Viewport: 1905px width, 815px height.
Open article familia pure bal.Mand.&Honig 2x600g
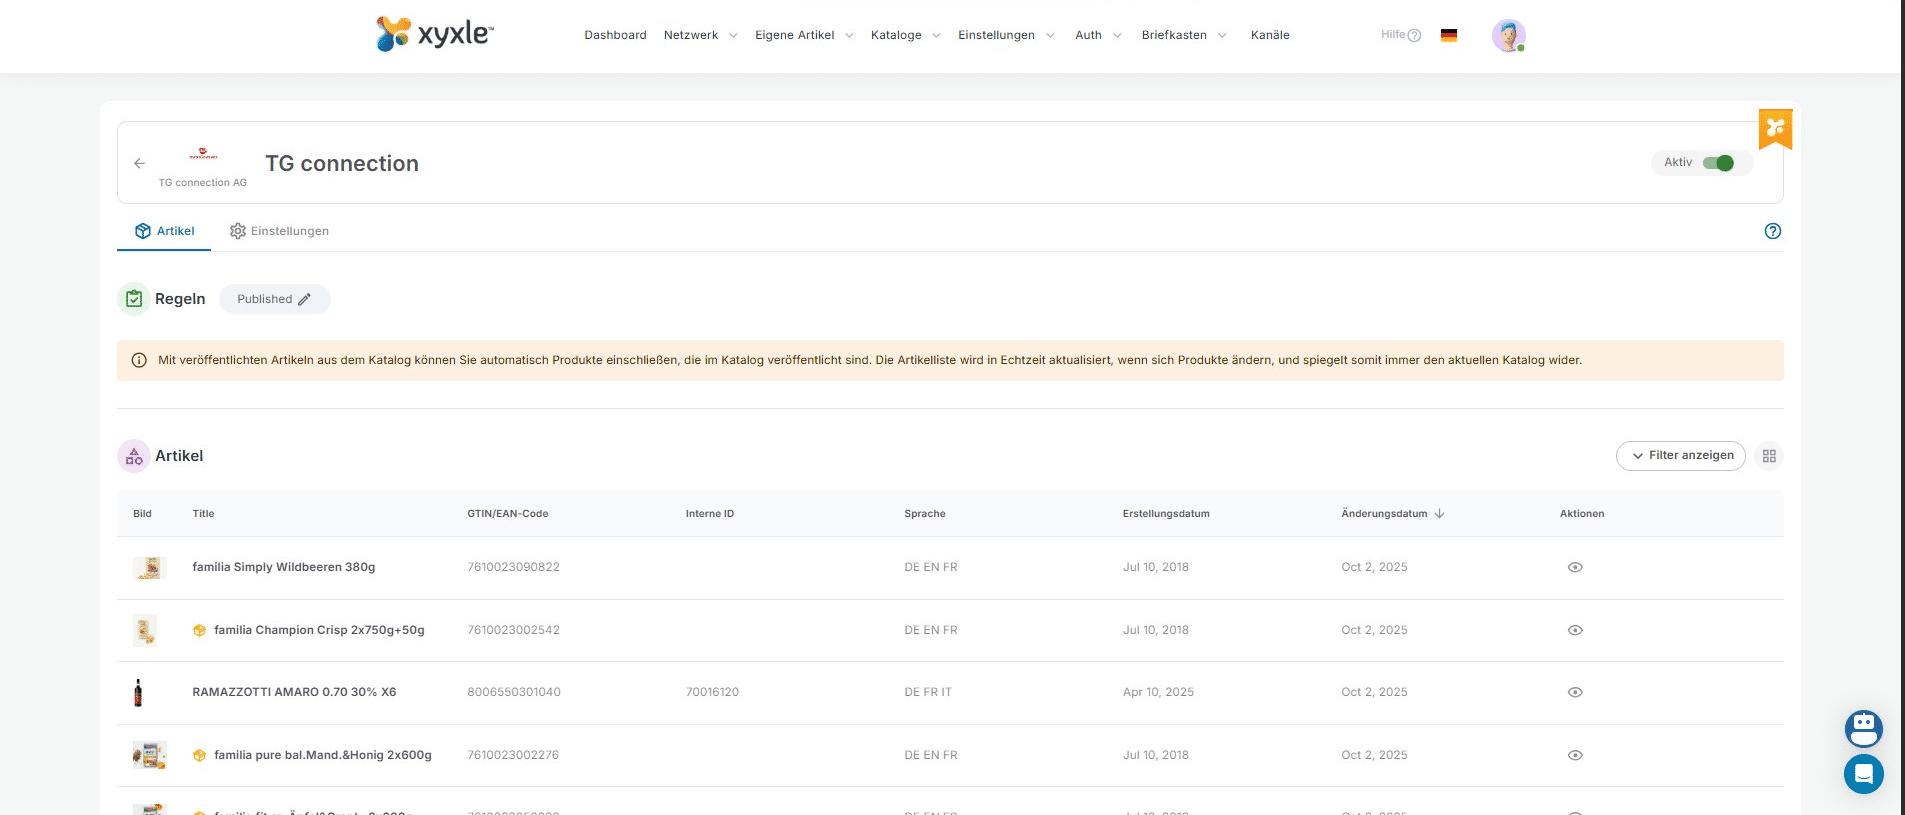coord(323,755)
